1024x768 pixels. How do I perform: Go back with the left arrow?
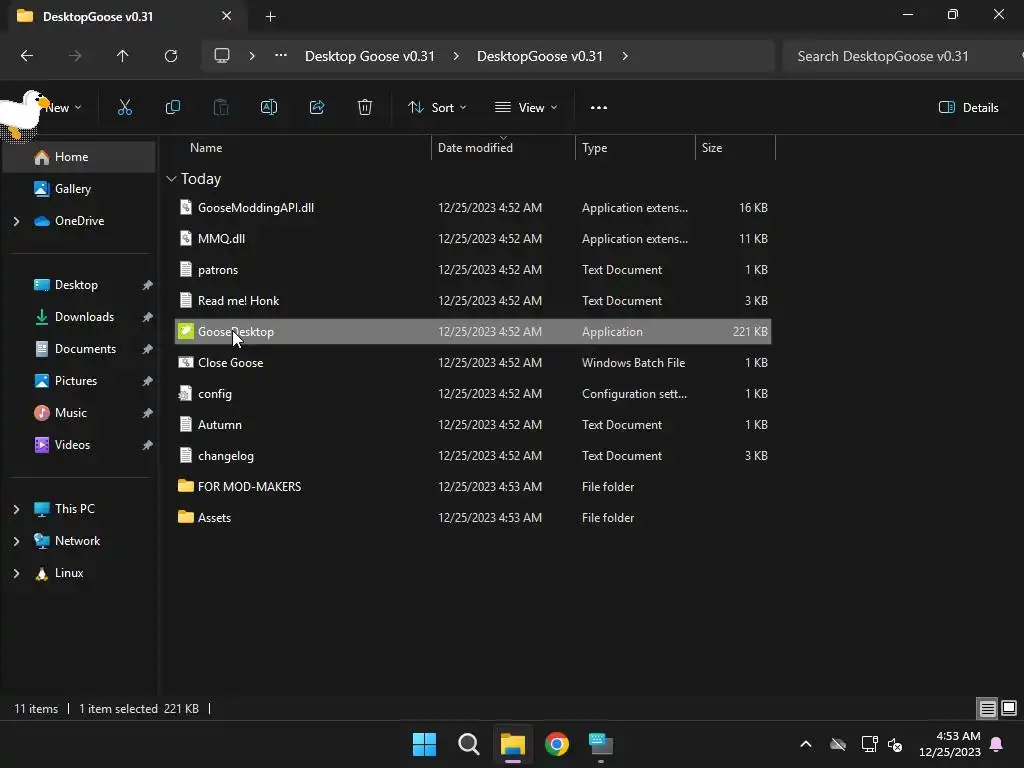(27, 56)
